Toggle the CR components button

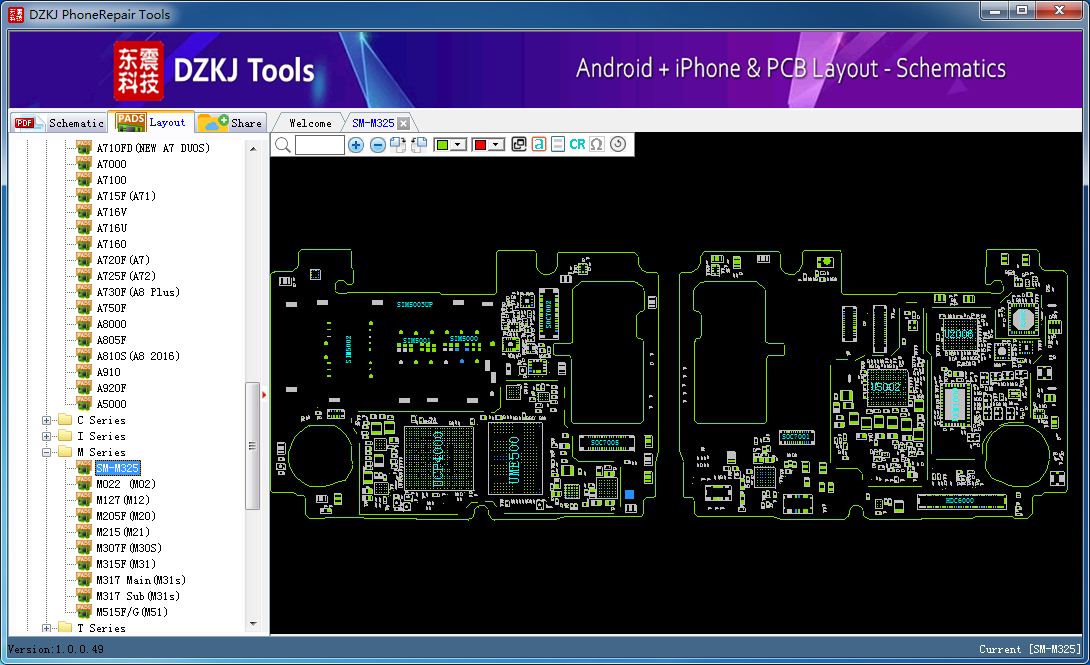(577, 145)
